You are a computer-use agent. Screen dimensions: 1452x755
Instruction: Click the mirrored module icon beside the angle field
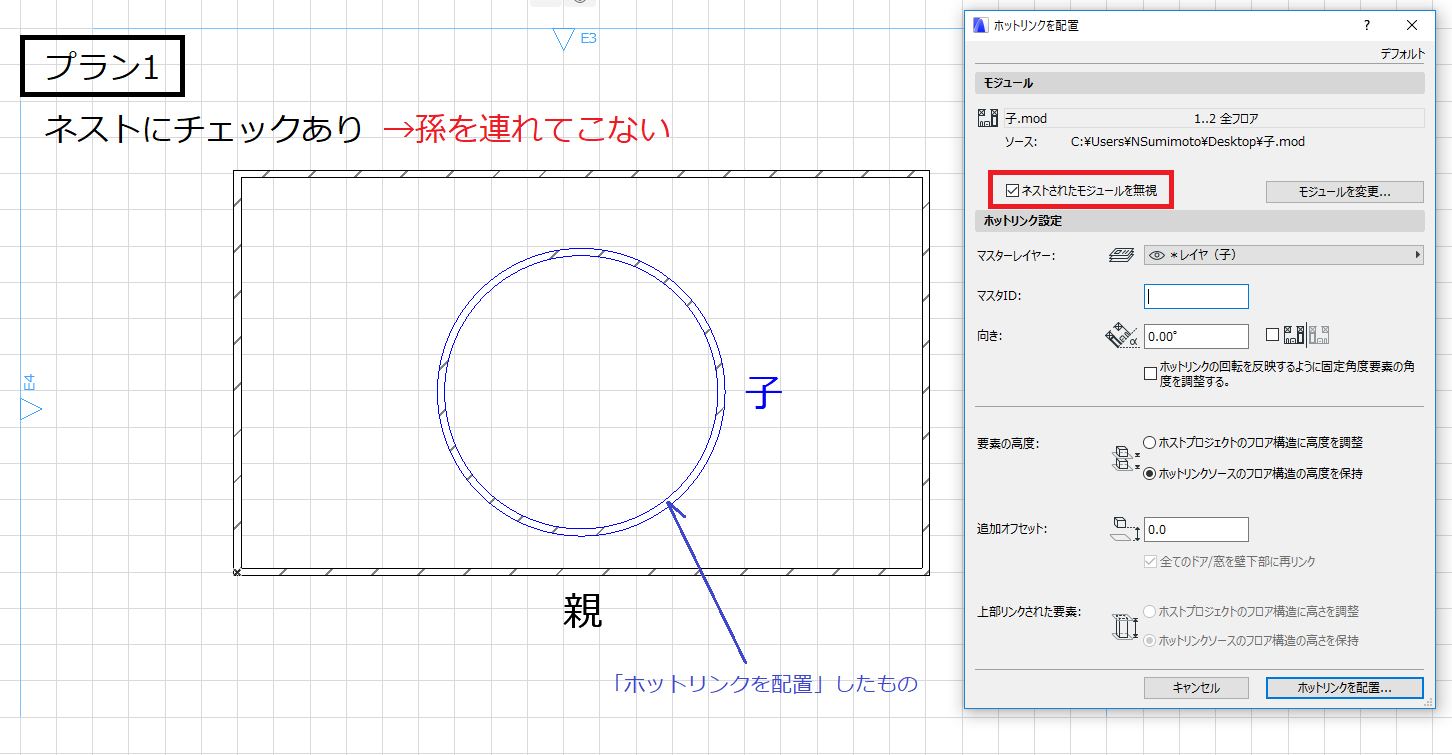(x=1294, y=336)
